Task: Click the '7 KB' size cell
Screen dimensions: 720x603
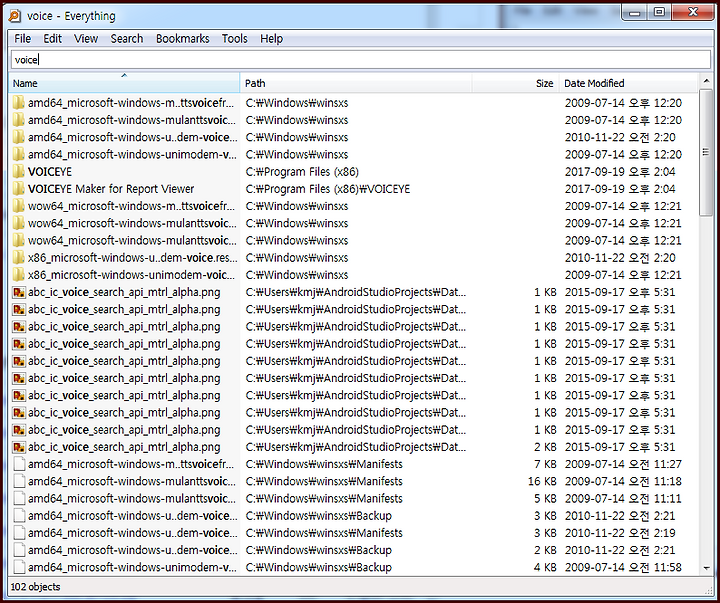Action: tap(545, 464)
